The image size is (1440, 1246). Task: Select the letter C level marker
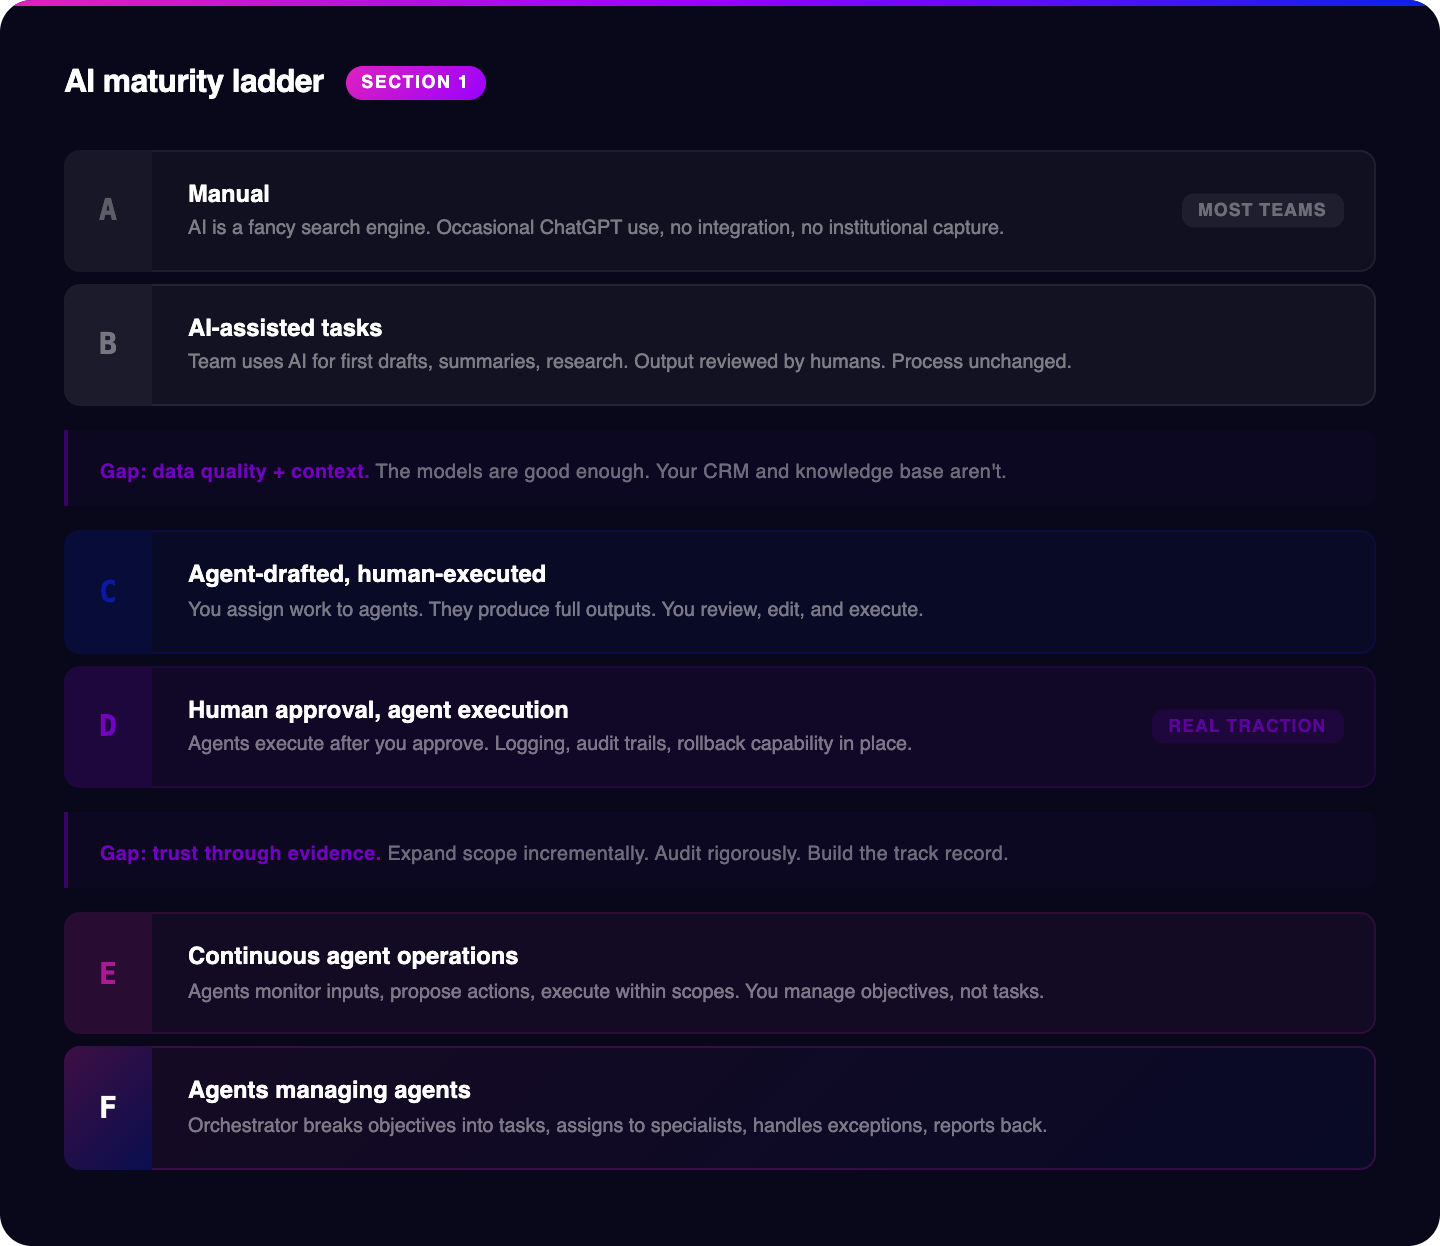click(x=108, y=592)
